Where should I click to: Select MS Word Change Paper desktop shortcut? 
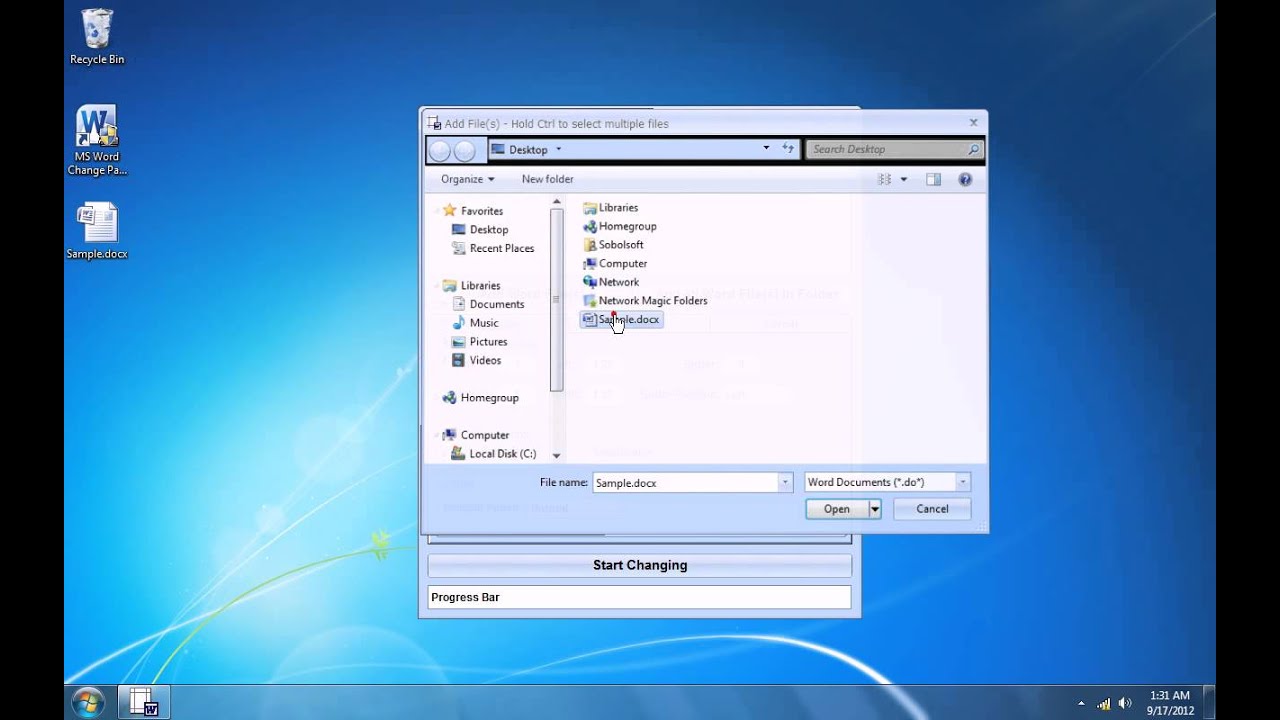click(x=97, y=141)
